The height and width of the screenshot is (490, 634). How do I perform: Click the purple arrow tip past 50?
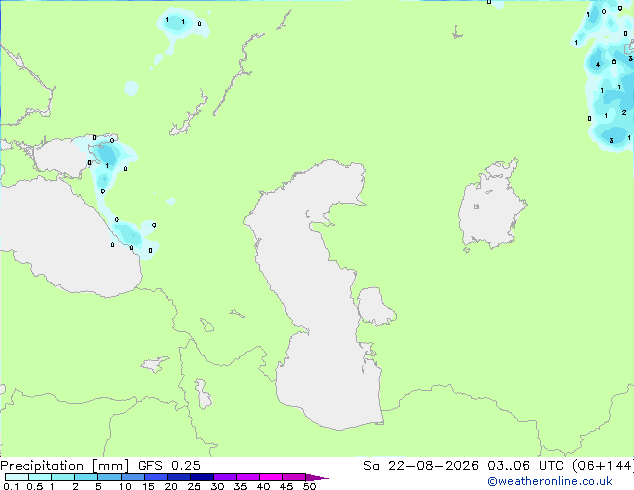click(317, 477)
